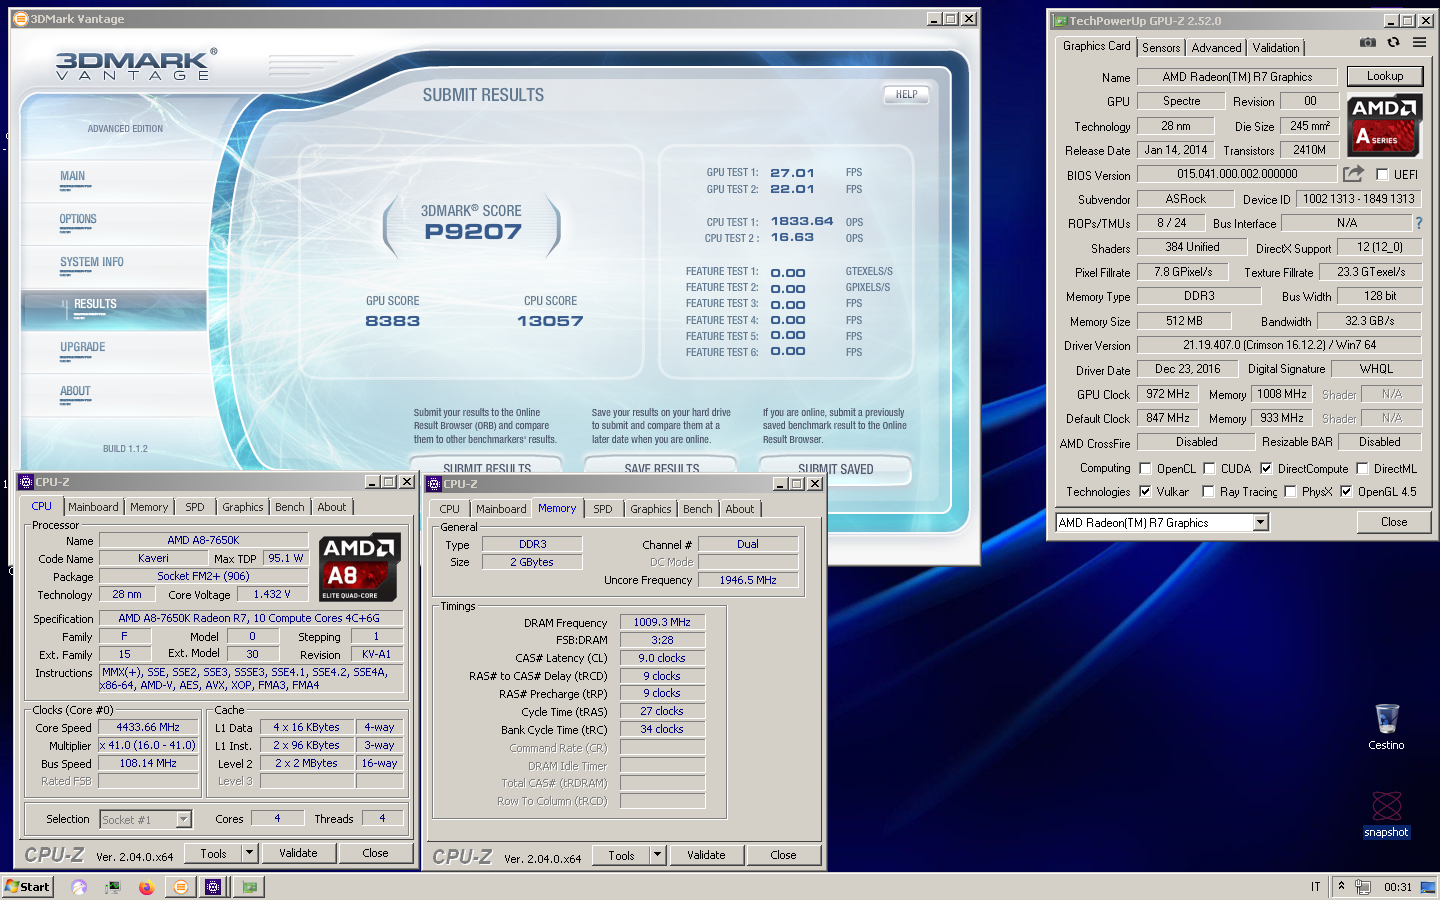Toggle the Vulkan checkbox
The height and width of the screenshot is (900, 1440).
point(1145,491)
